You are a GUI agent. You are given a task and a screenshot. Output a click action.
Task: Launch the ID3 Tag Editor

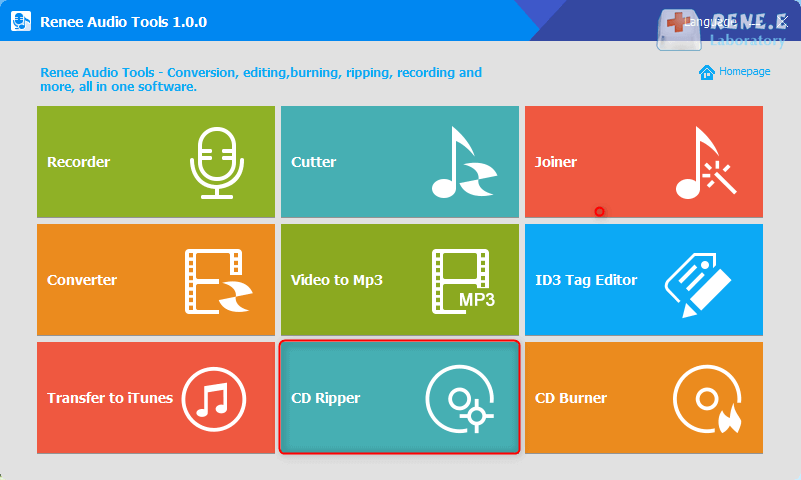coord(644,280)
